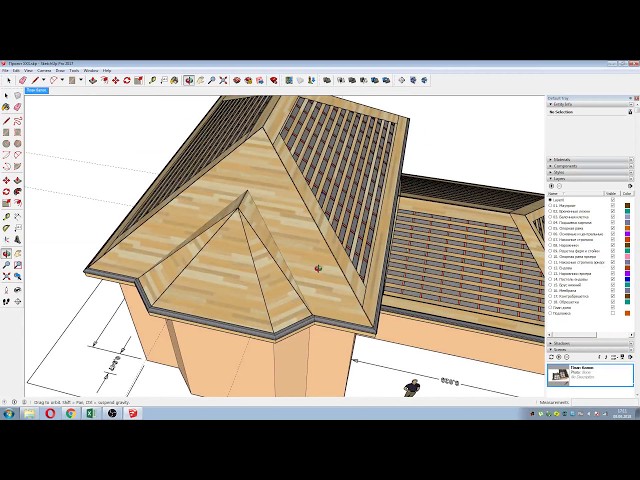
Task: Select Push/Pull in the top toolbar
Action: click(93, 80)
